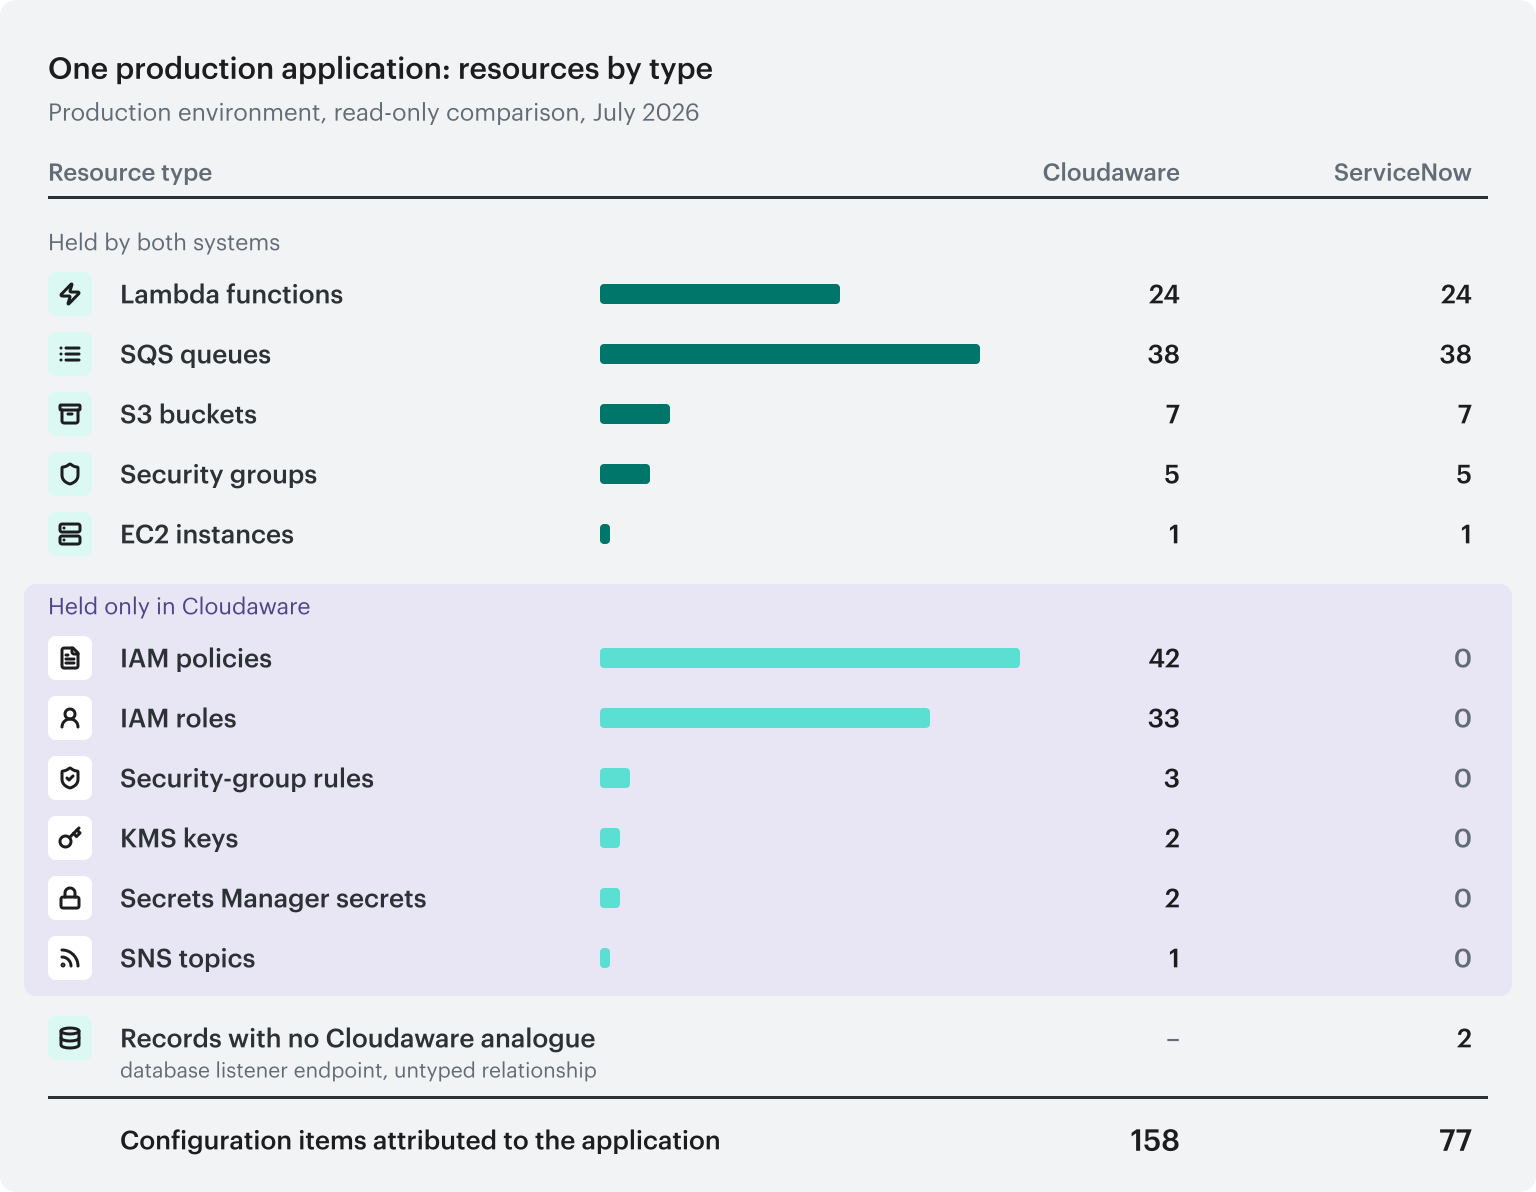Click the database icon beside no-analogue records
Viewport: 1536px width, 1192px height.
pos(70,1038)
